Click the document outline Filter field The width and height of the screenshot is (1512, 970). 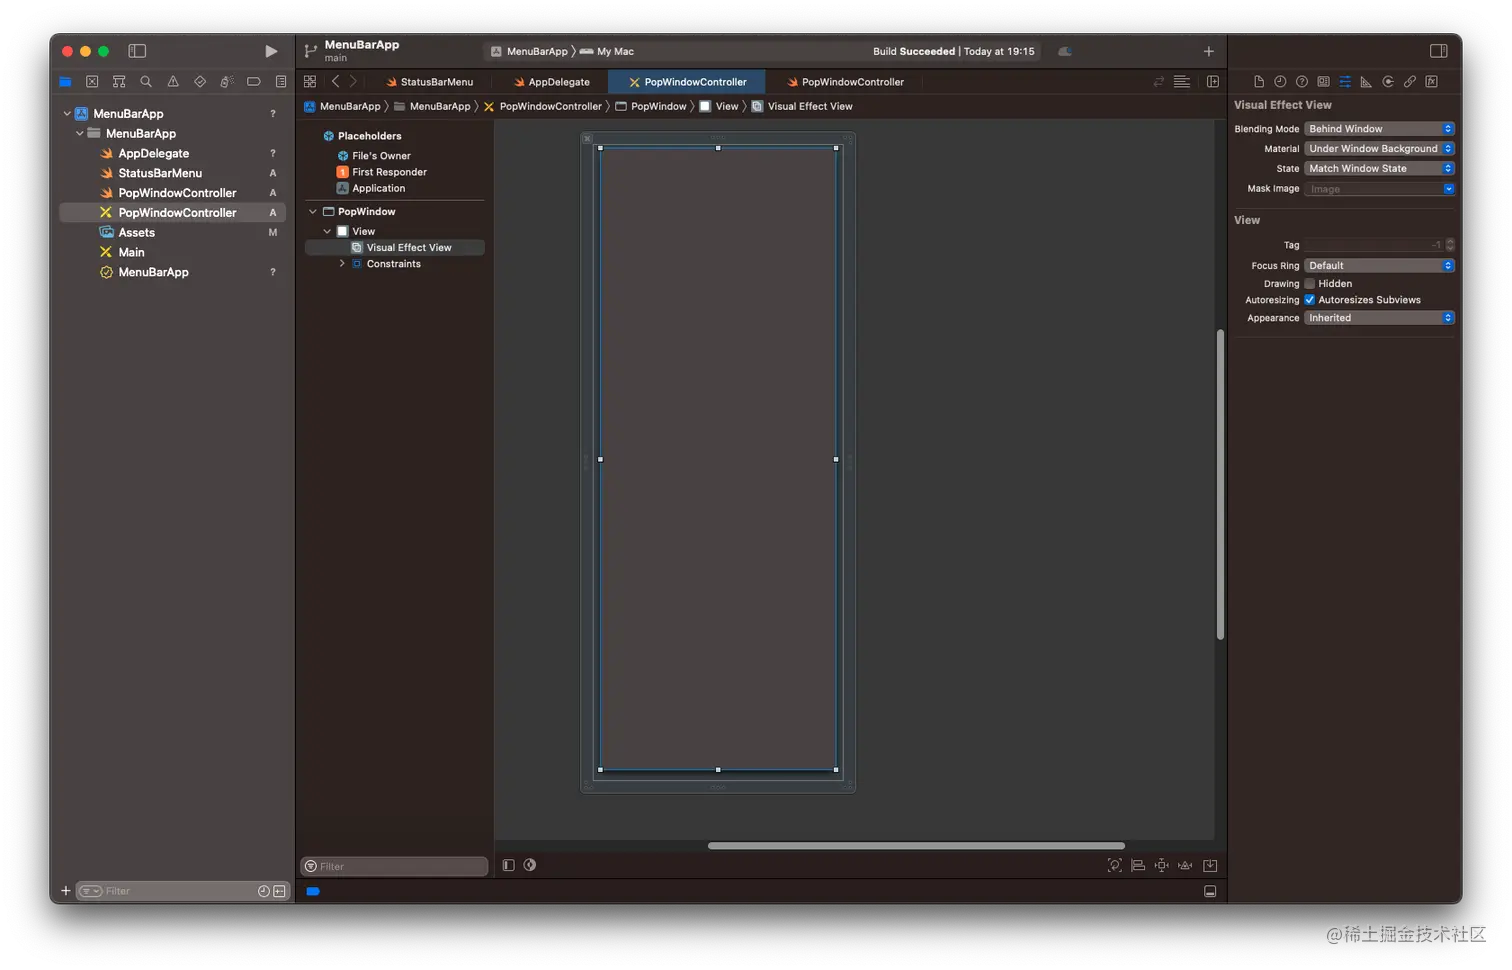pos(398,866)
